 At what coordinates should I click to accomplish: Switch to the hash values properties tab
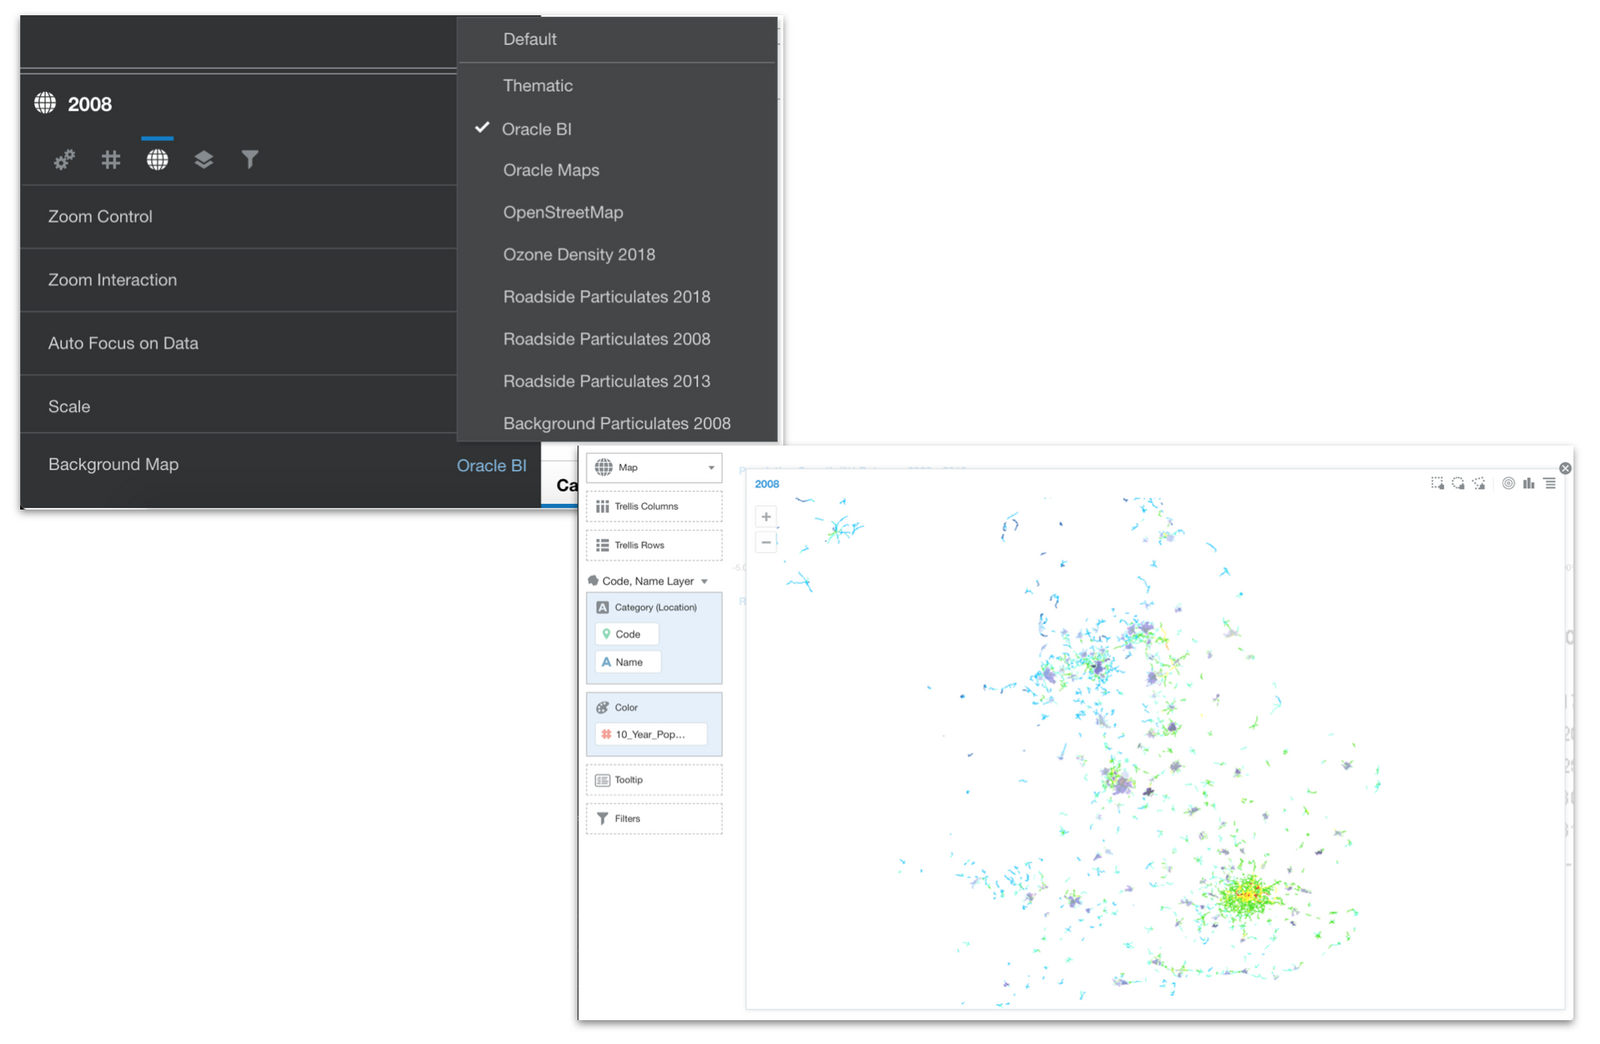(x=111, y=160)
